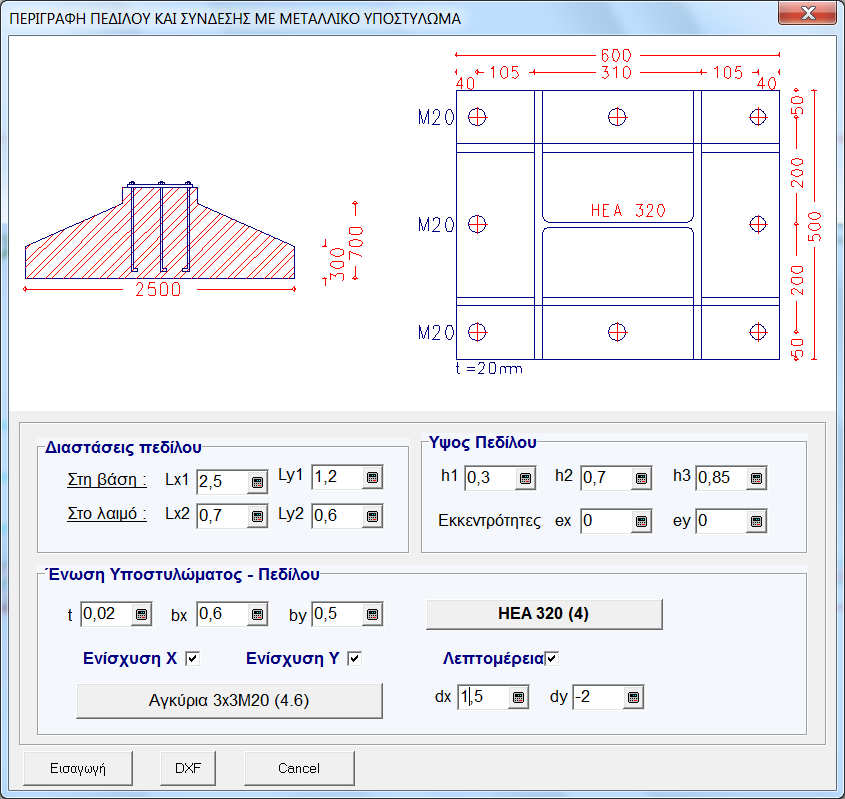Open calculator icon beside dy field
Image resolution: width=845 pixels, height=799 pixels.
pos(633,698)
